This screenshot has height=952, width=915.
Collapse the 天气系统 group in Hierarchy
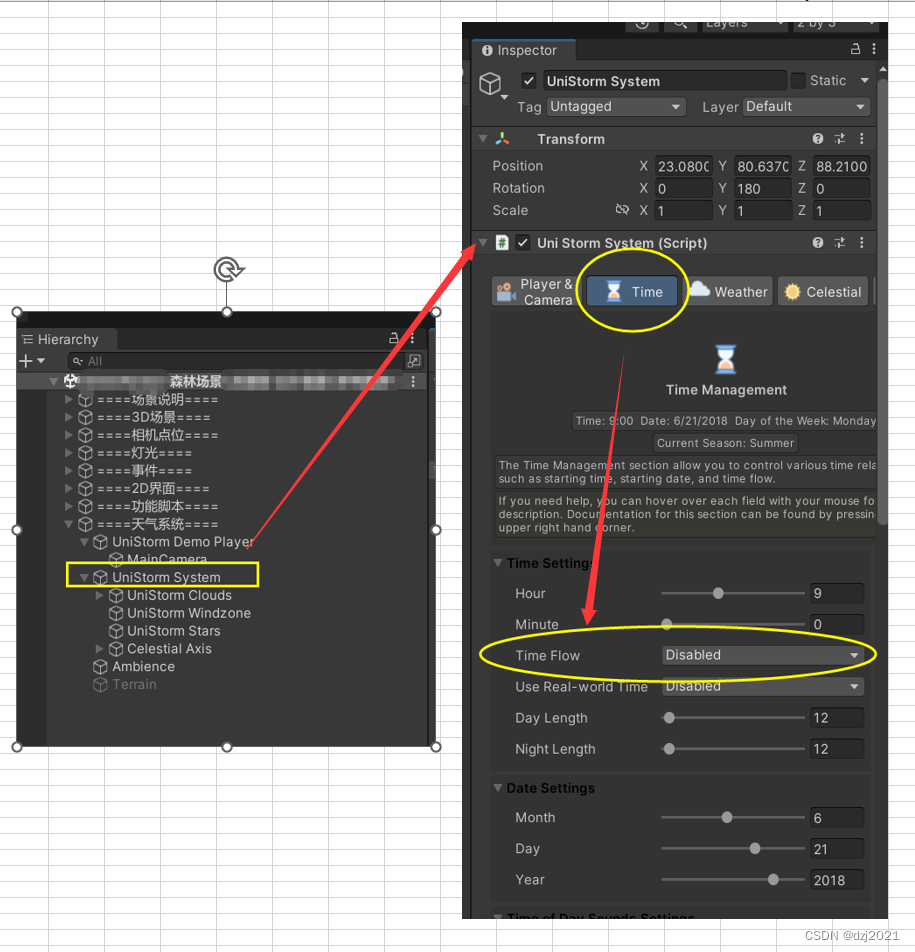coord(69,524)
